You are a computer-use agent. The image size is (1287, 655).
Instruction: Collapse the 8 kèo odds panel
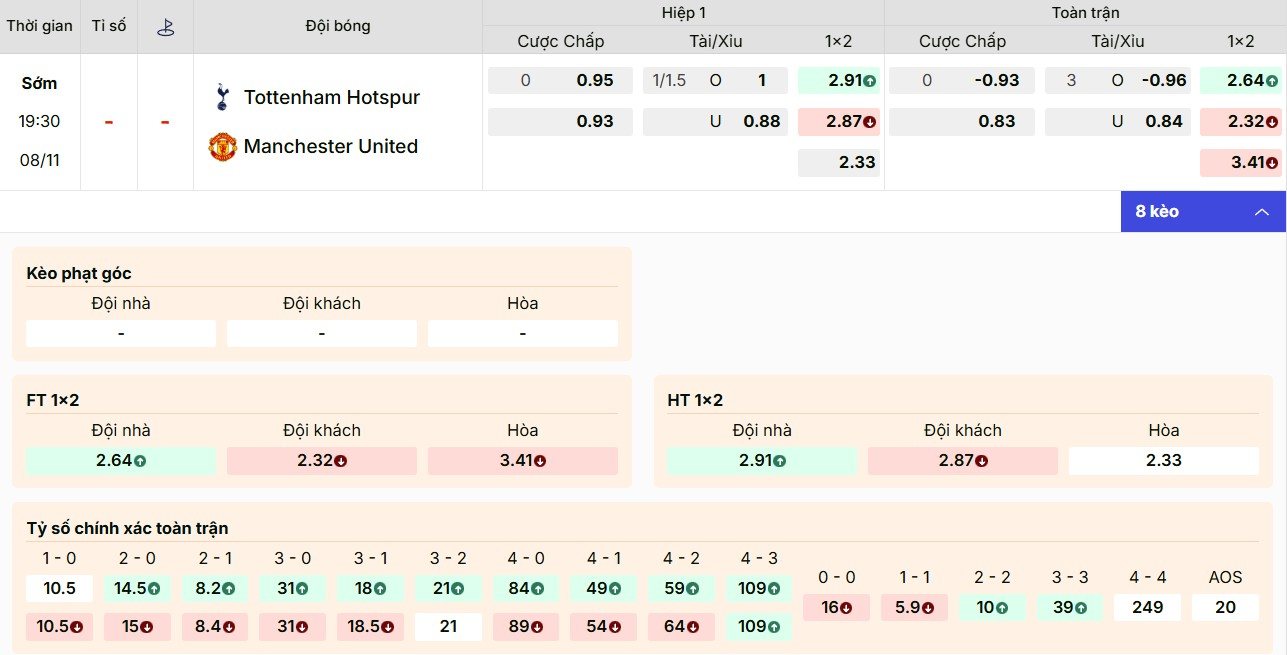(1262, 212)
